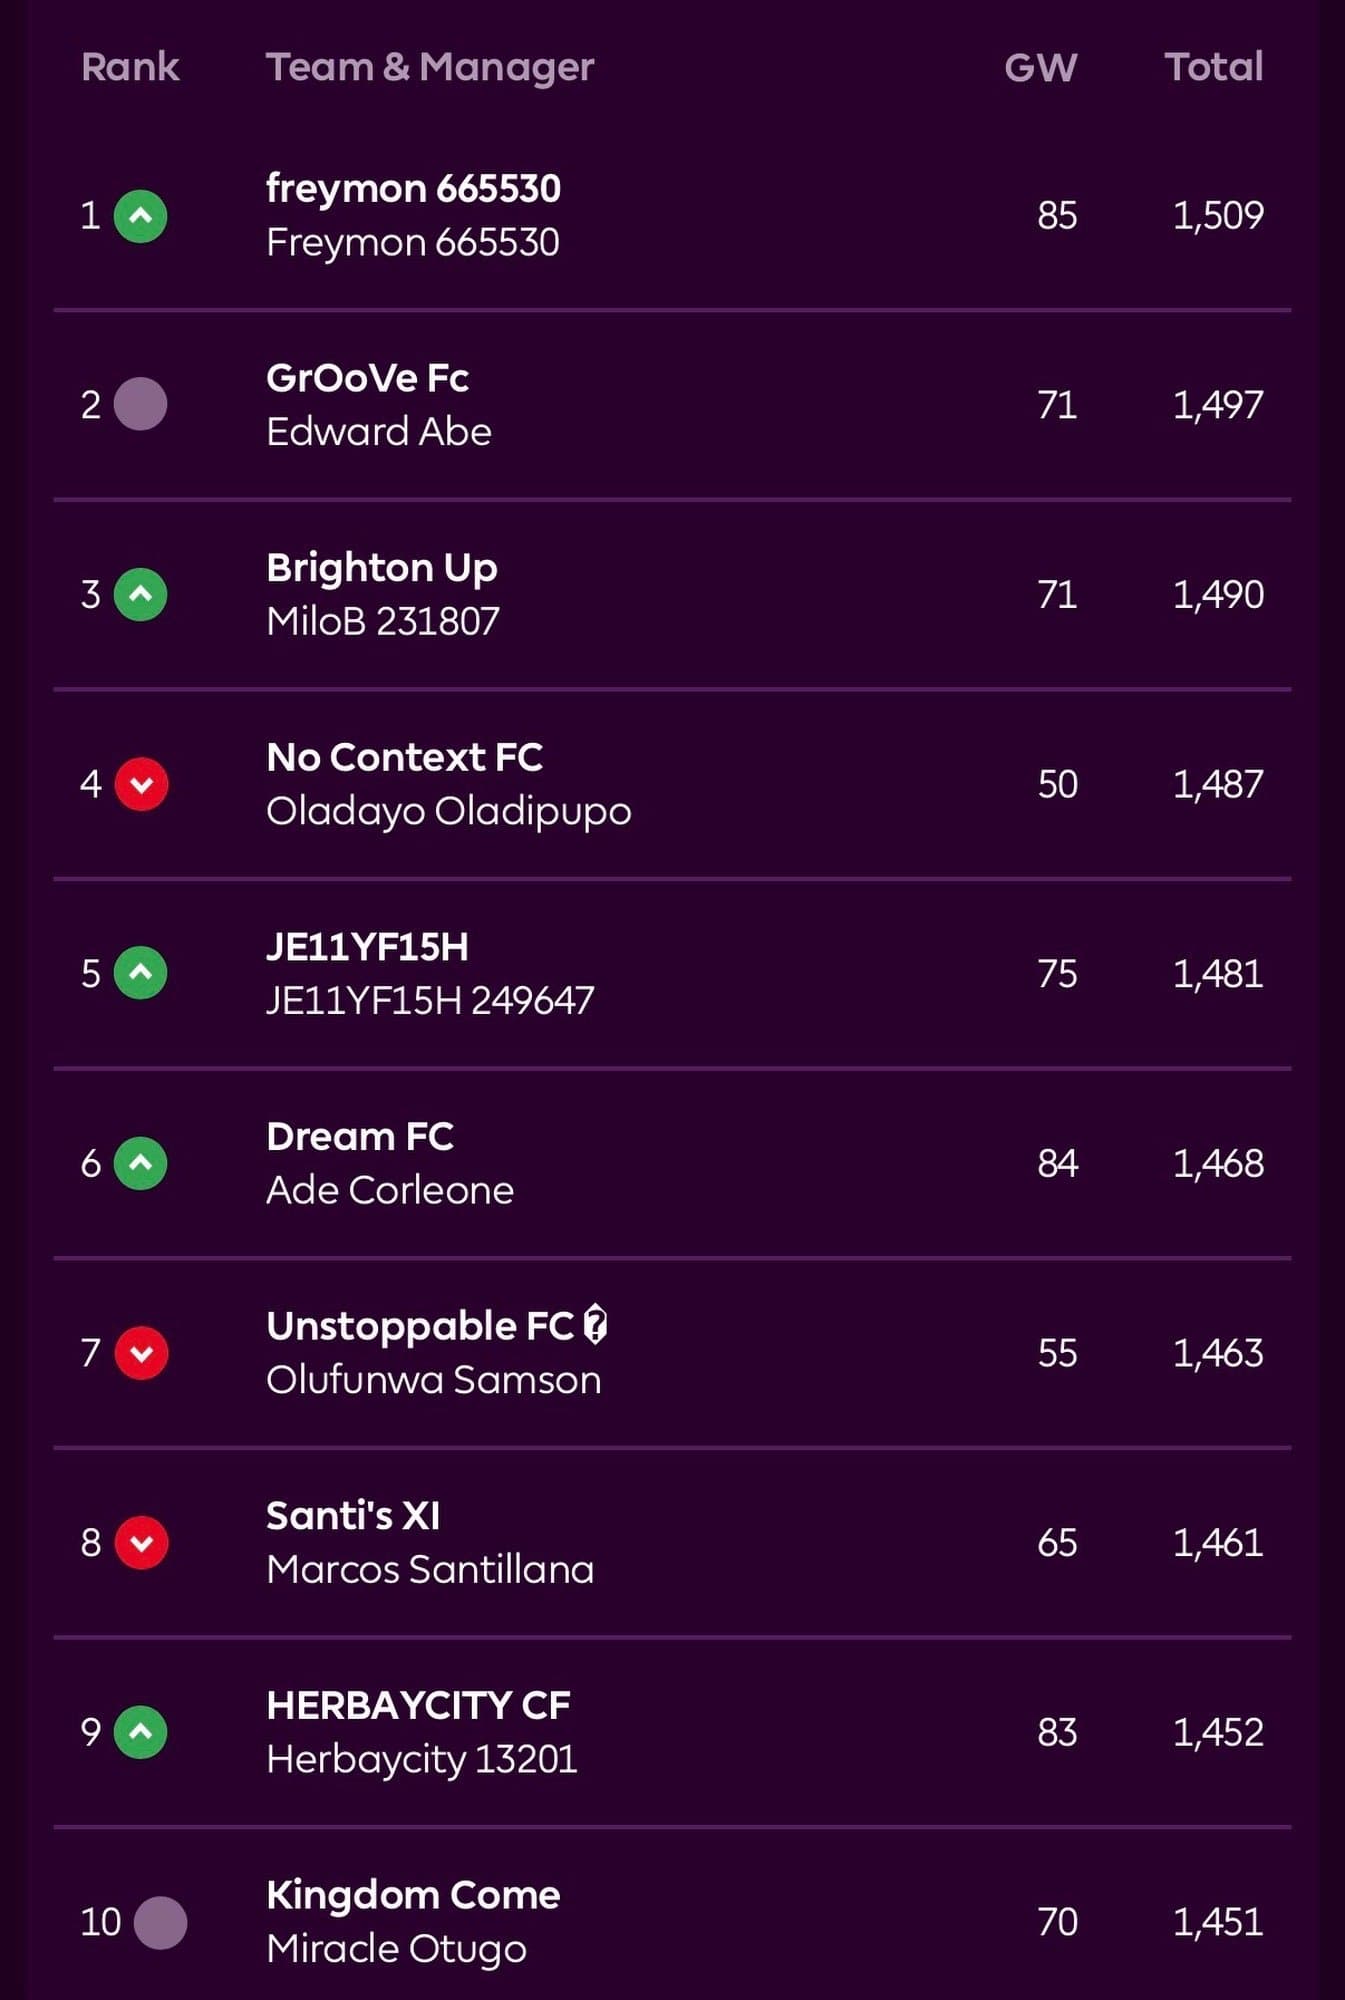
Task: Click No Context FC gameweek score 50
Action: [1057, 785]
